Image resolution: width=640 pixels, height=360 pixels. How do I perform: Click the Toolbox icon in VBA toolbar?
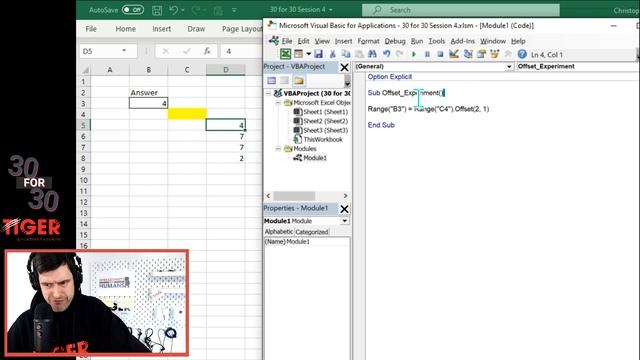click(x=508, y=54)
